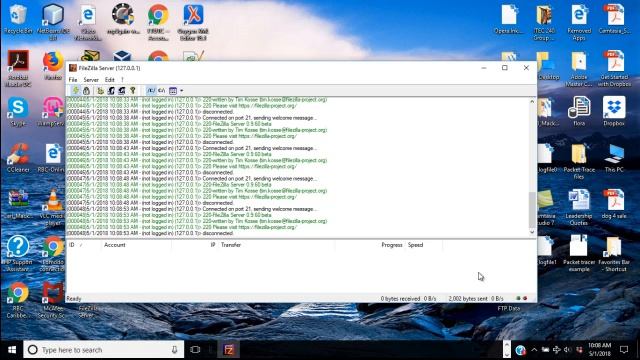Select the 'dog 4 sale' PDF icon

[x=614, y=204]
